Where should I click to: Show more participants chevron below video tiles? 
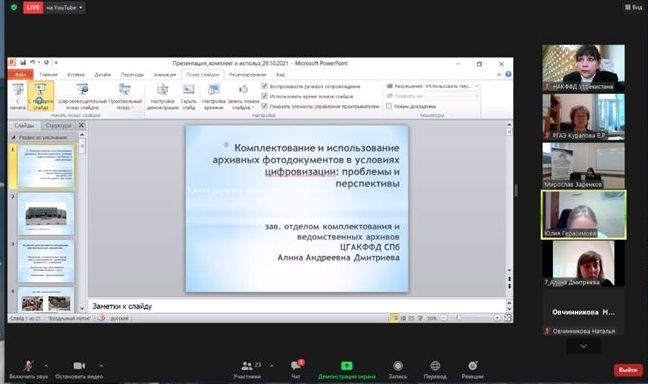(x=584, y=346)
